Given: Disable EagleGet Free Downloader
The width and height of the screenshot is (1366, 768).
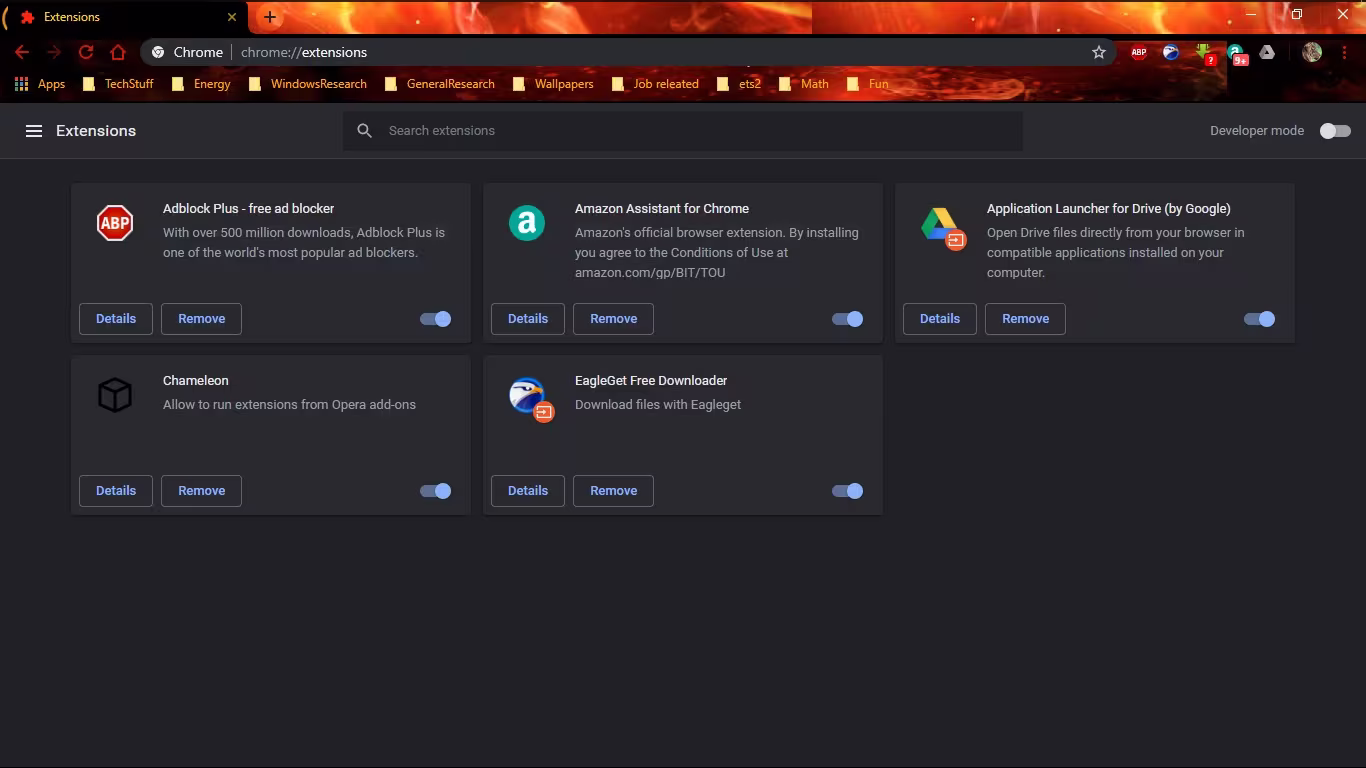Looking at the screenshot, I should coord(848,491).
